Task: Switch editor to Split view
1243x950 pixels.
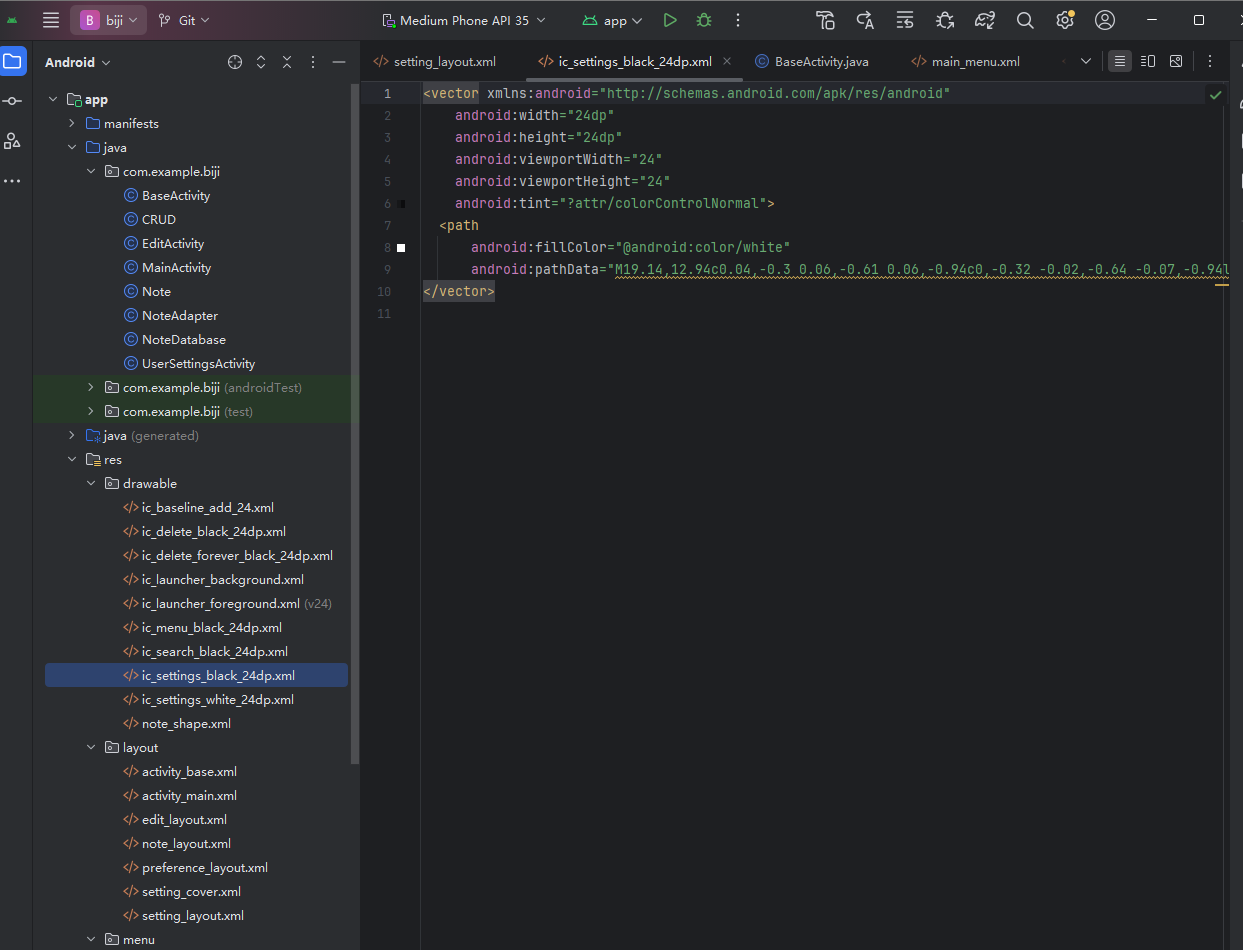Action: [1148, 61]
